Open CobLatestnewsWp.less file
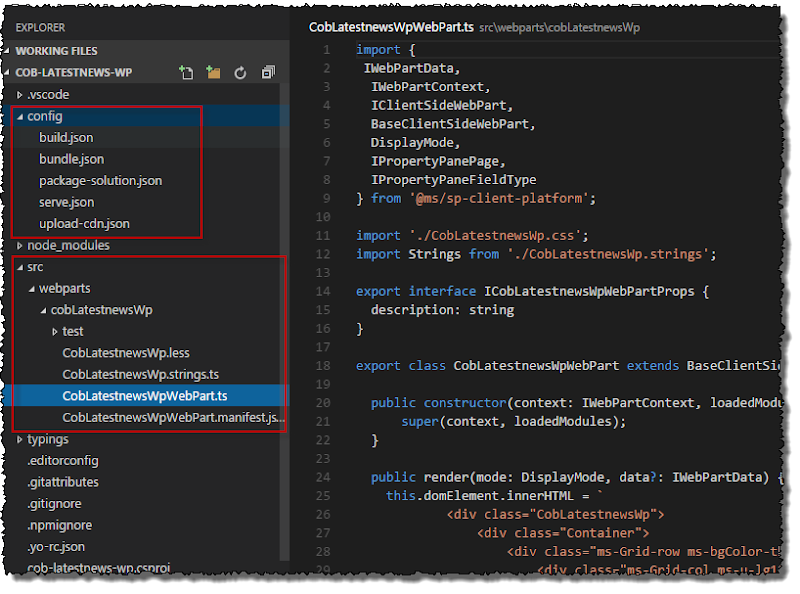The height and width of the screenshot is (594, 800). click(126, 353)
